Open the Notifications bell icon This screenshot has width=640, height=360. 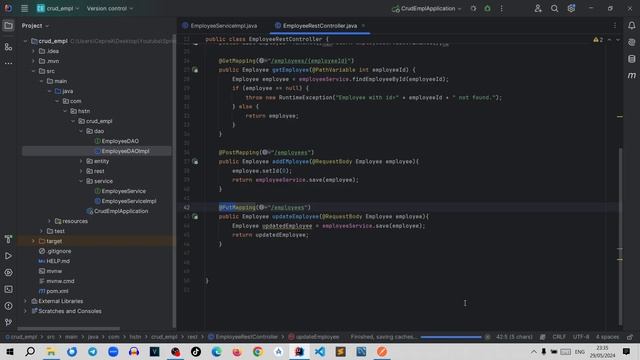pyautogui.click(x=631, y=26)
